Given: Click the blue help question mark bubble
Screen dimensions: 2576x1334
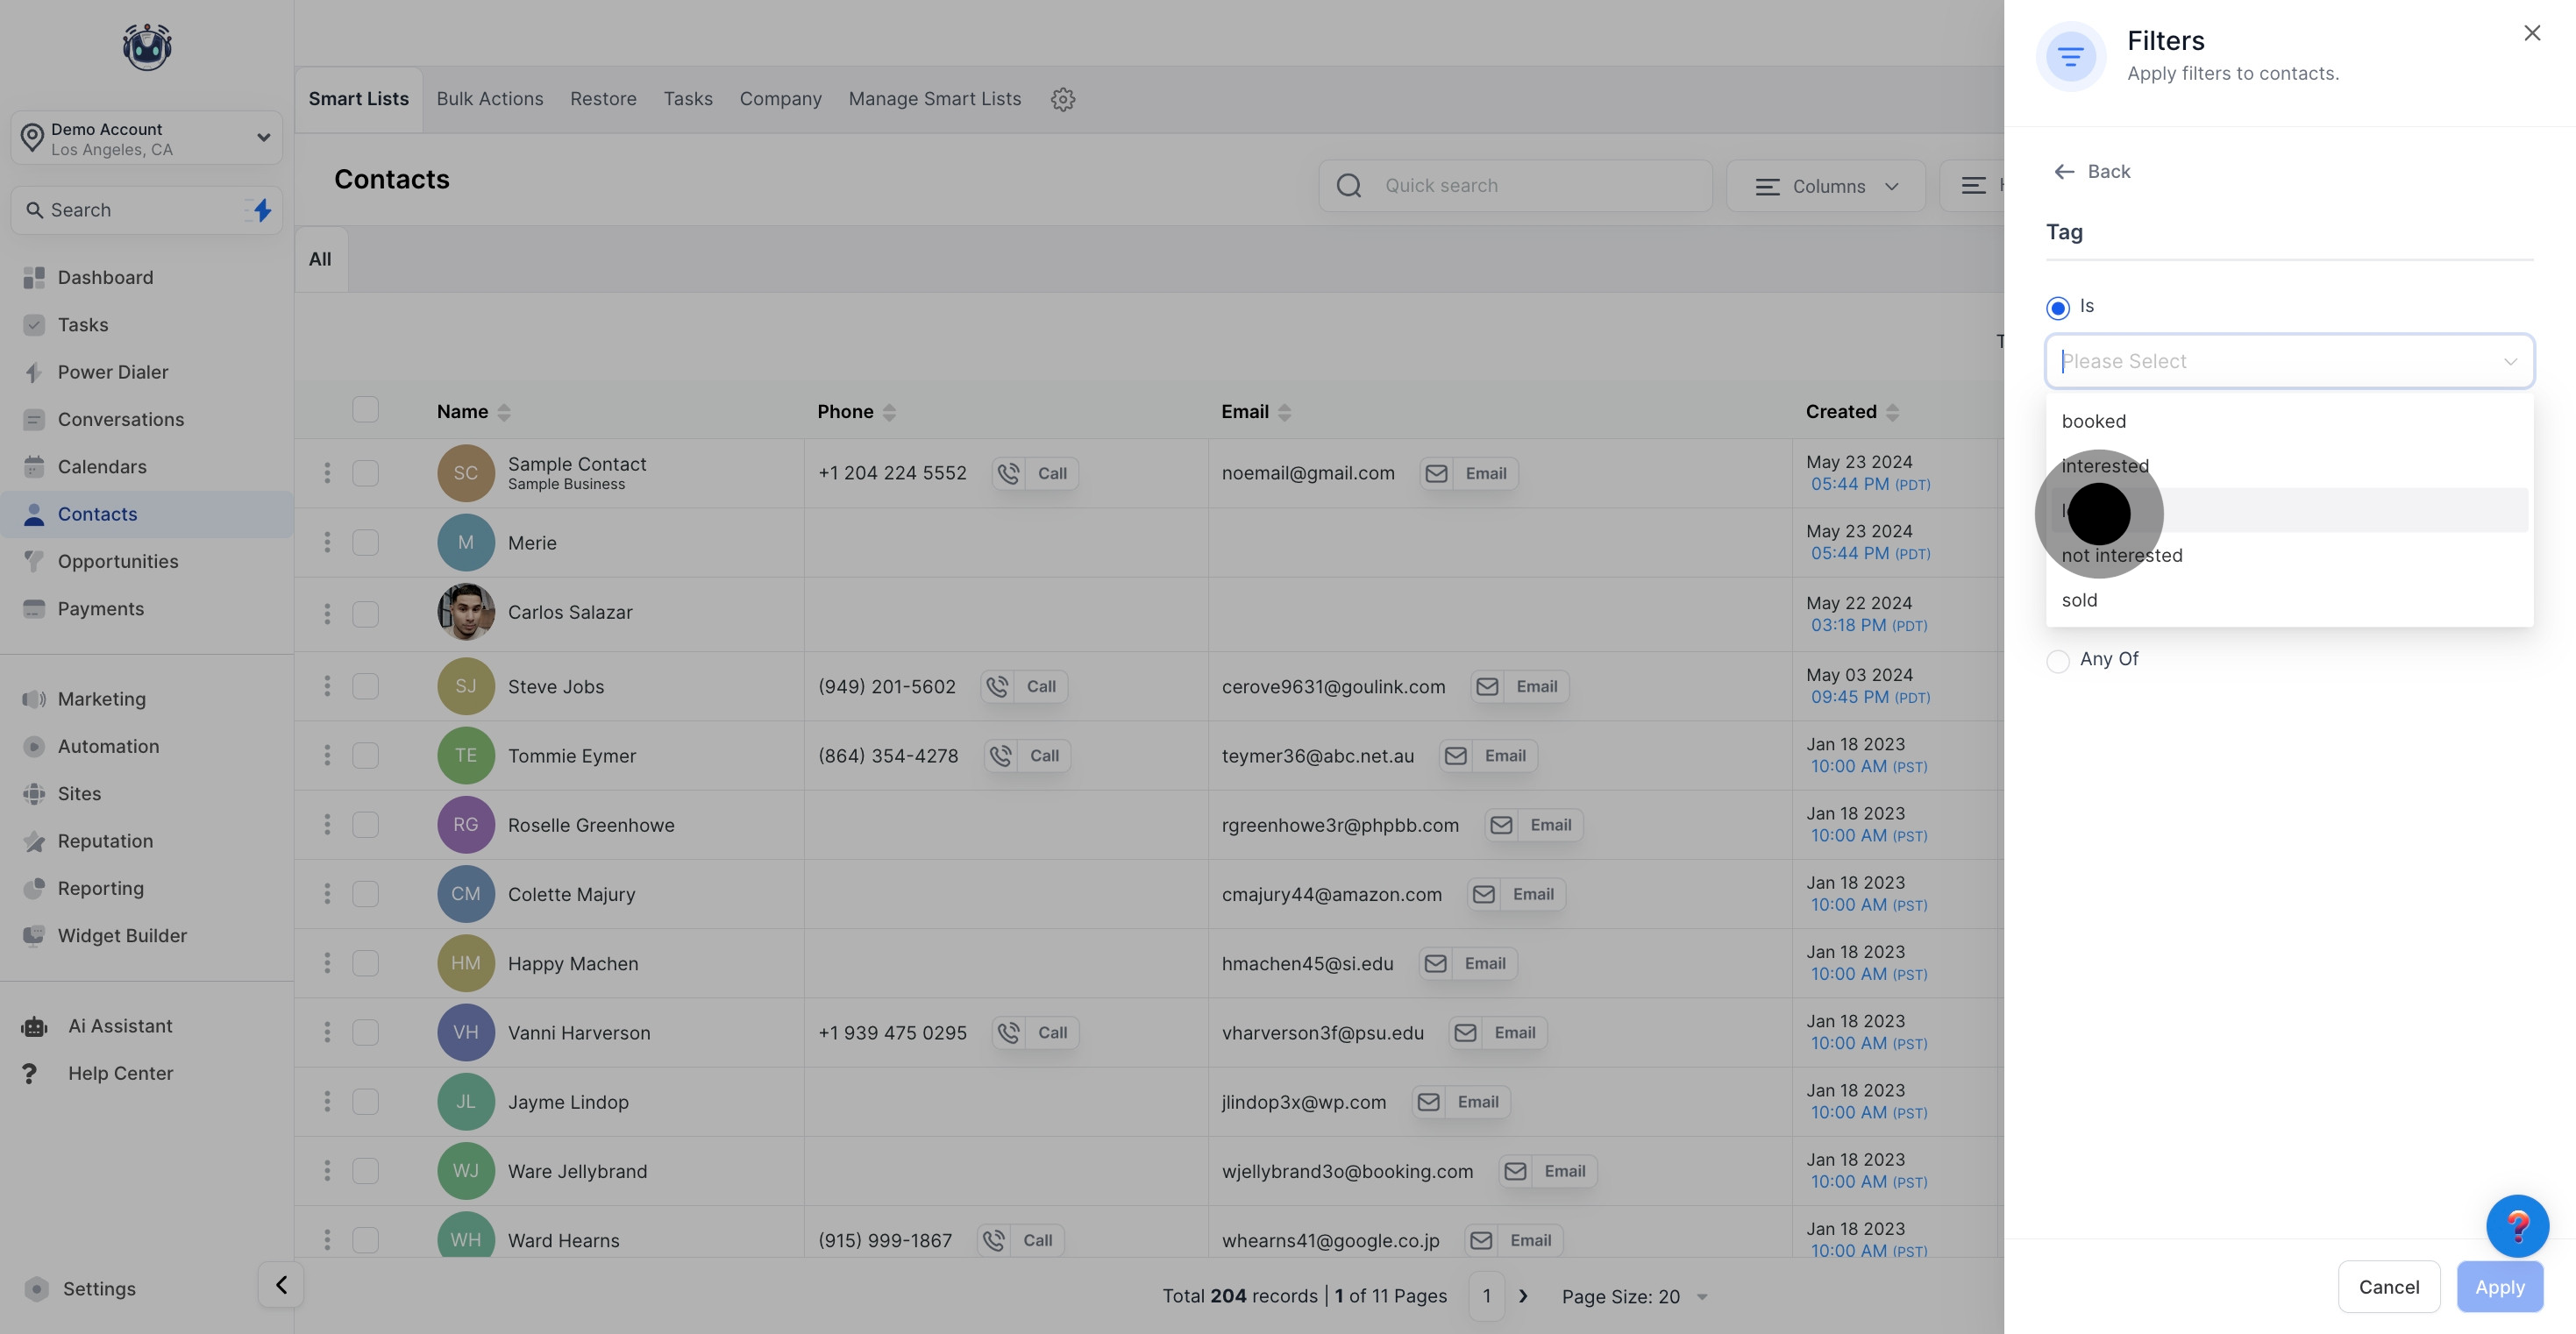Looking at the screenshot, I should [x=2516, y=1225].
